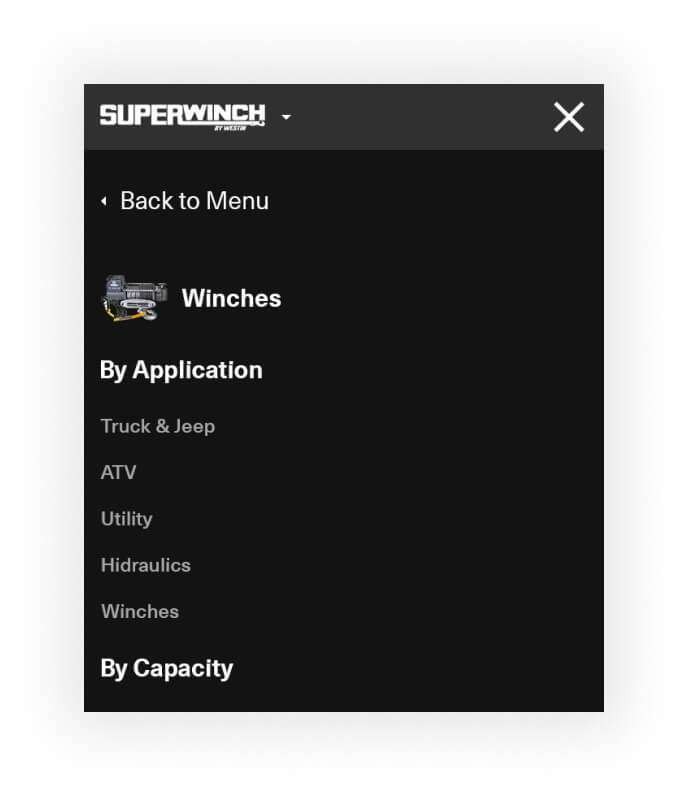688x796 pixels.
Task: Open brand switcher caret in header
Action: 286,117
